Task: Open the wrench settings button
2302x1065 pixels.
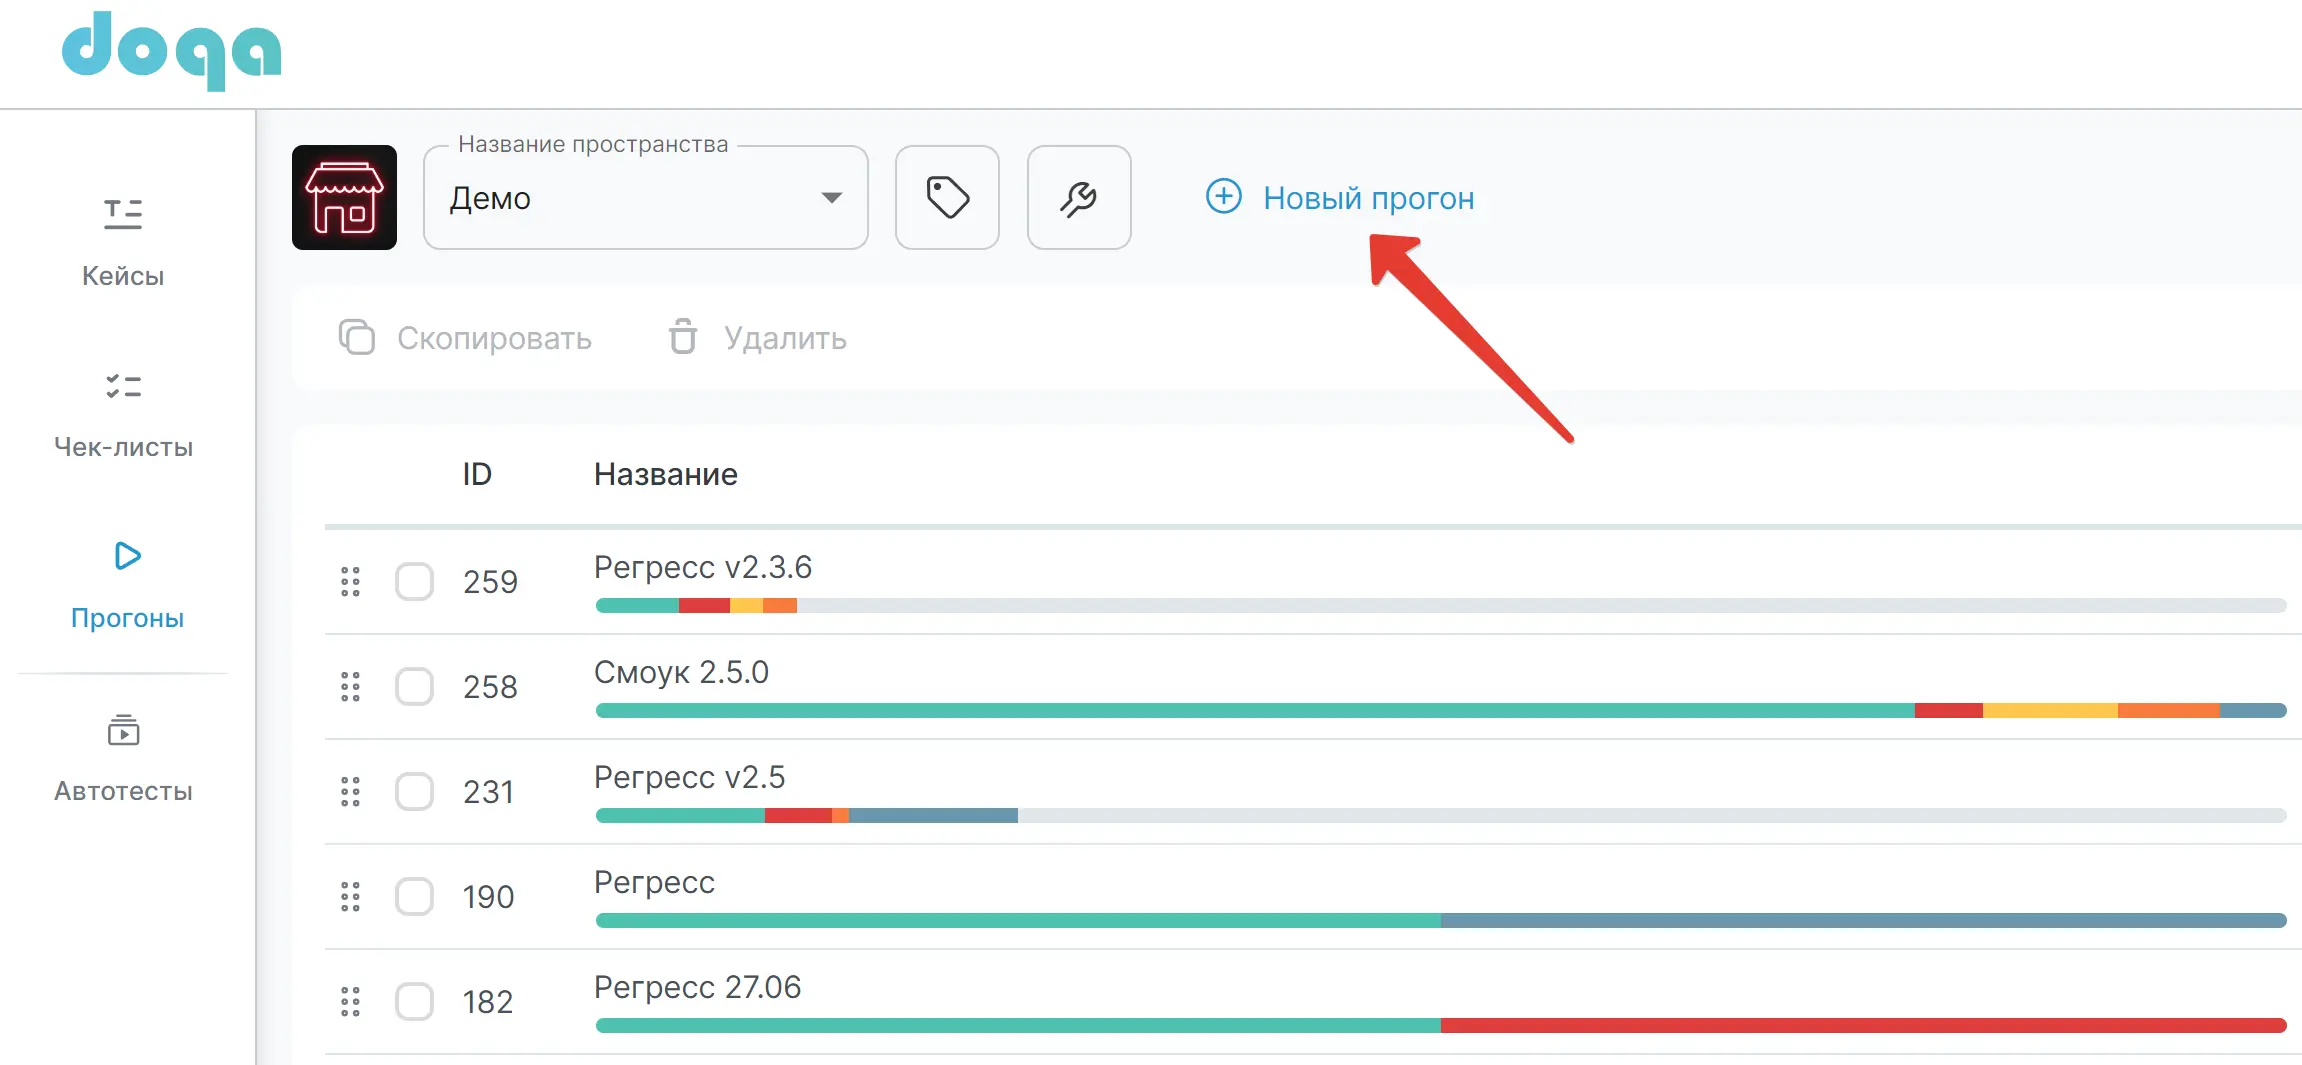Action: (x=1078, y=198)
